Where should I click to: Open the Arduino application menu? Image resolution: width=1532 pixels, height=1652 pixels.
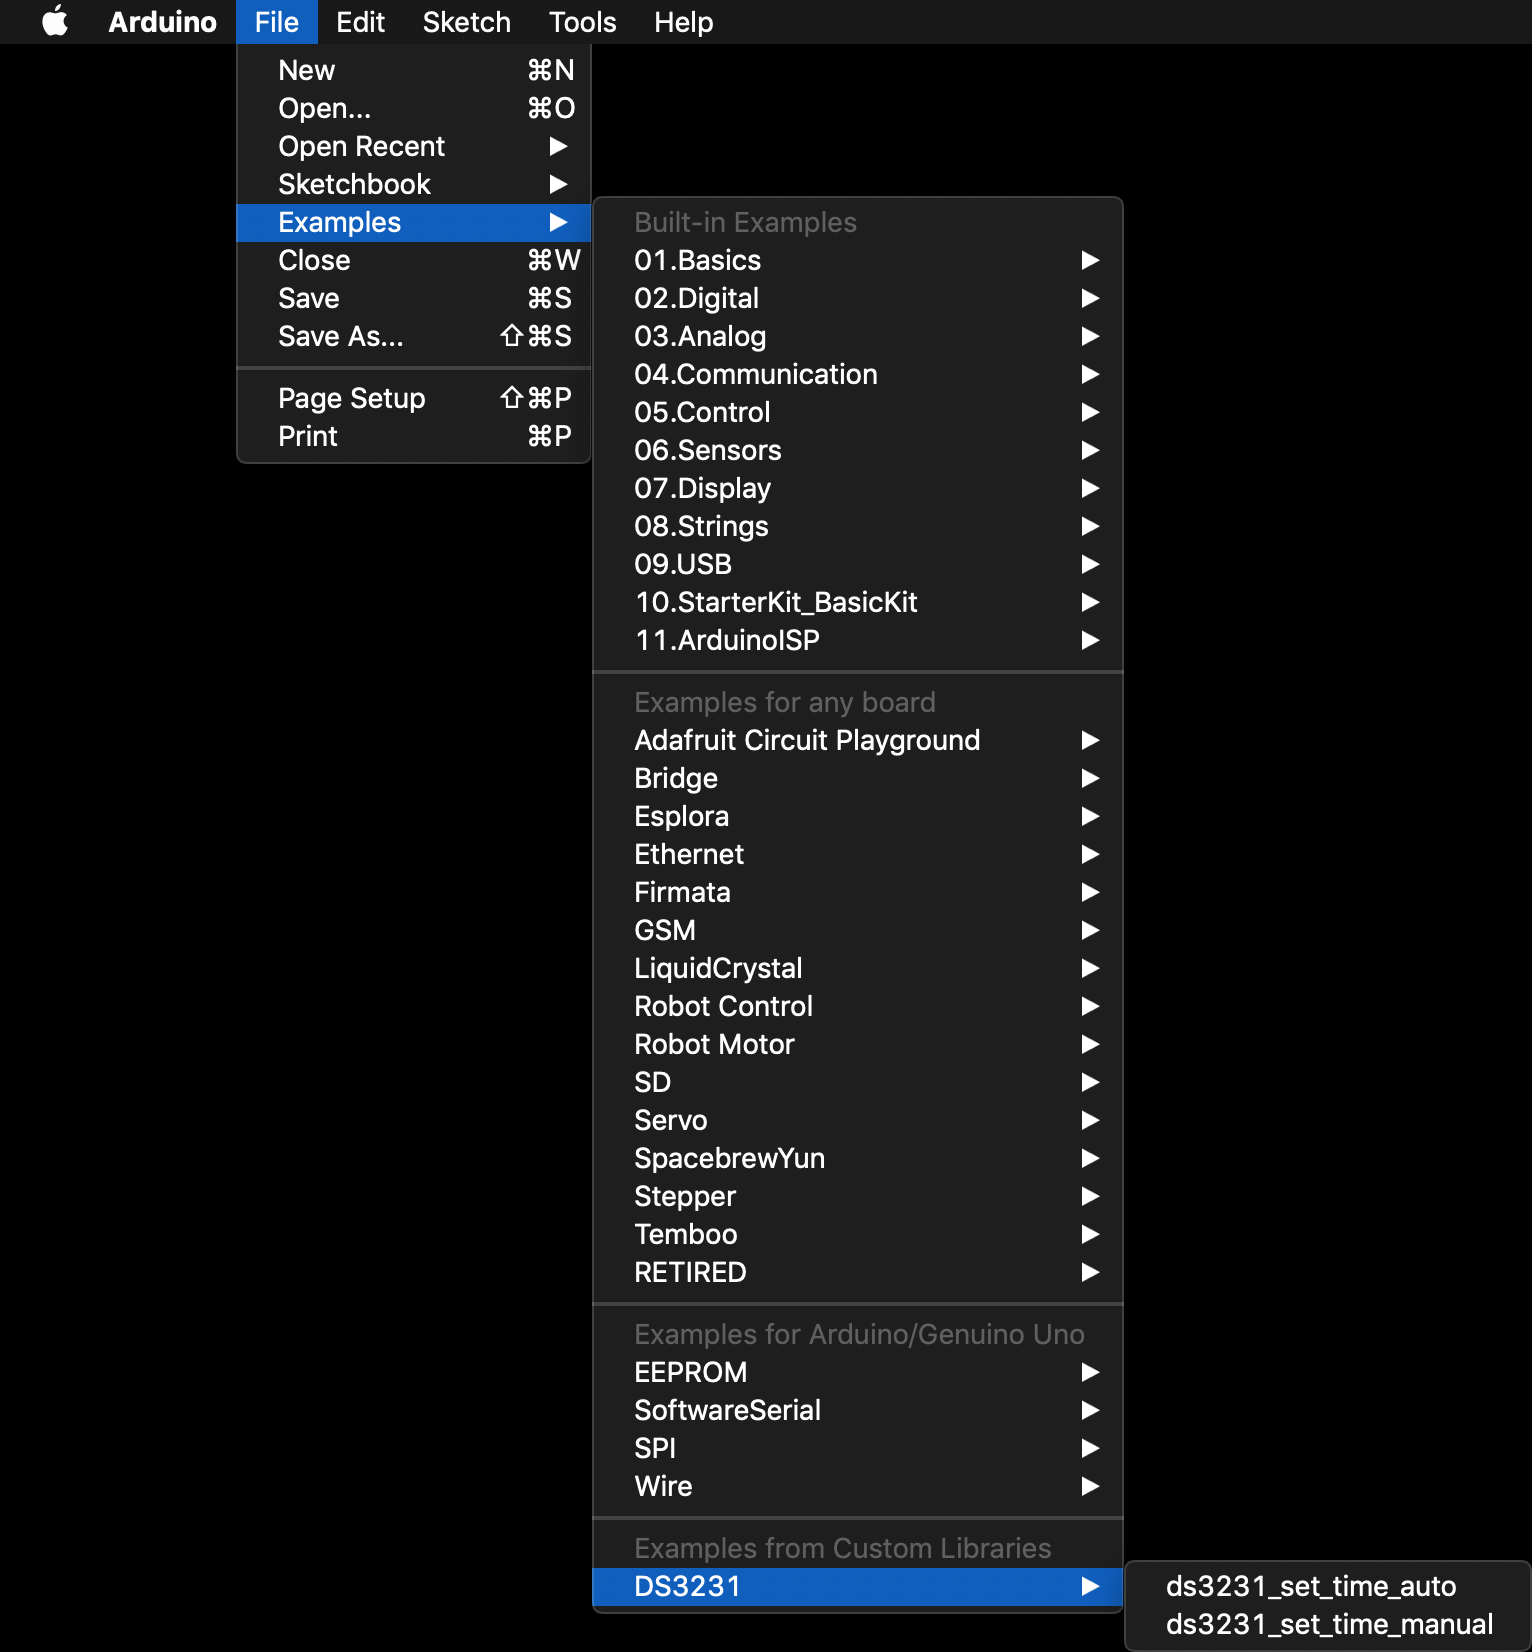pos(162,22)
